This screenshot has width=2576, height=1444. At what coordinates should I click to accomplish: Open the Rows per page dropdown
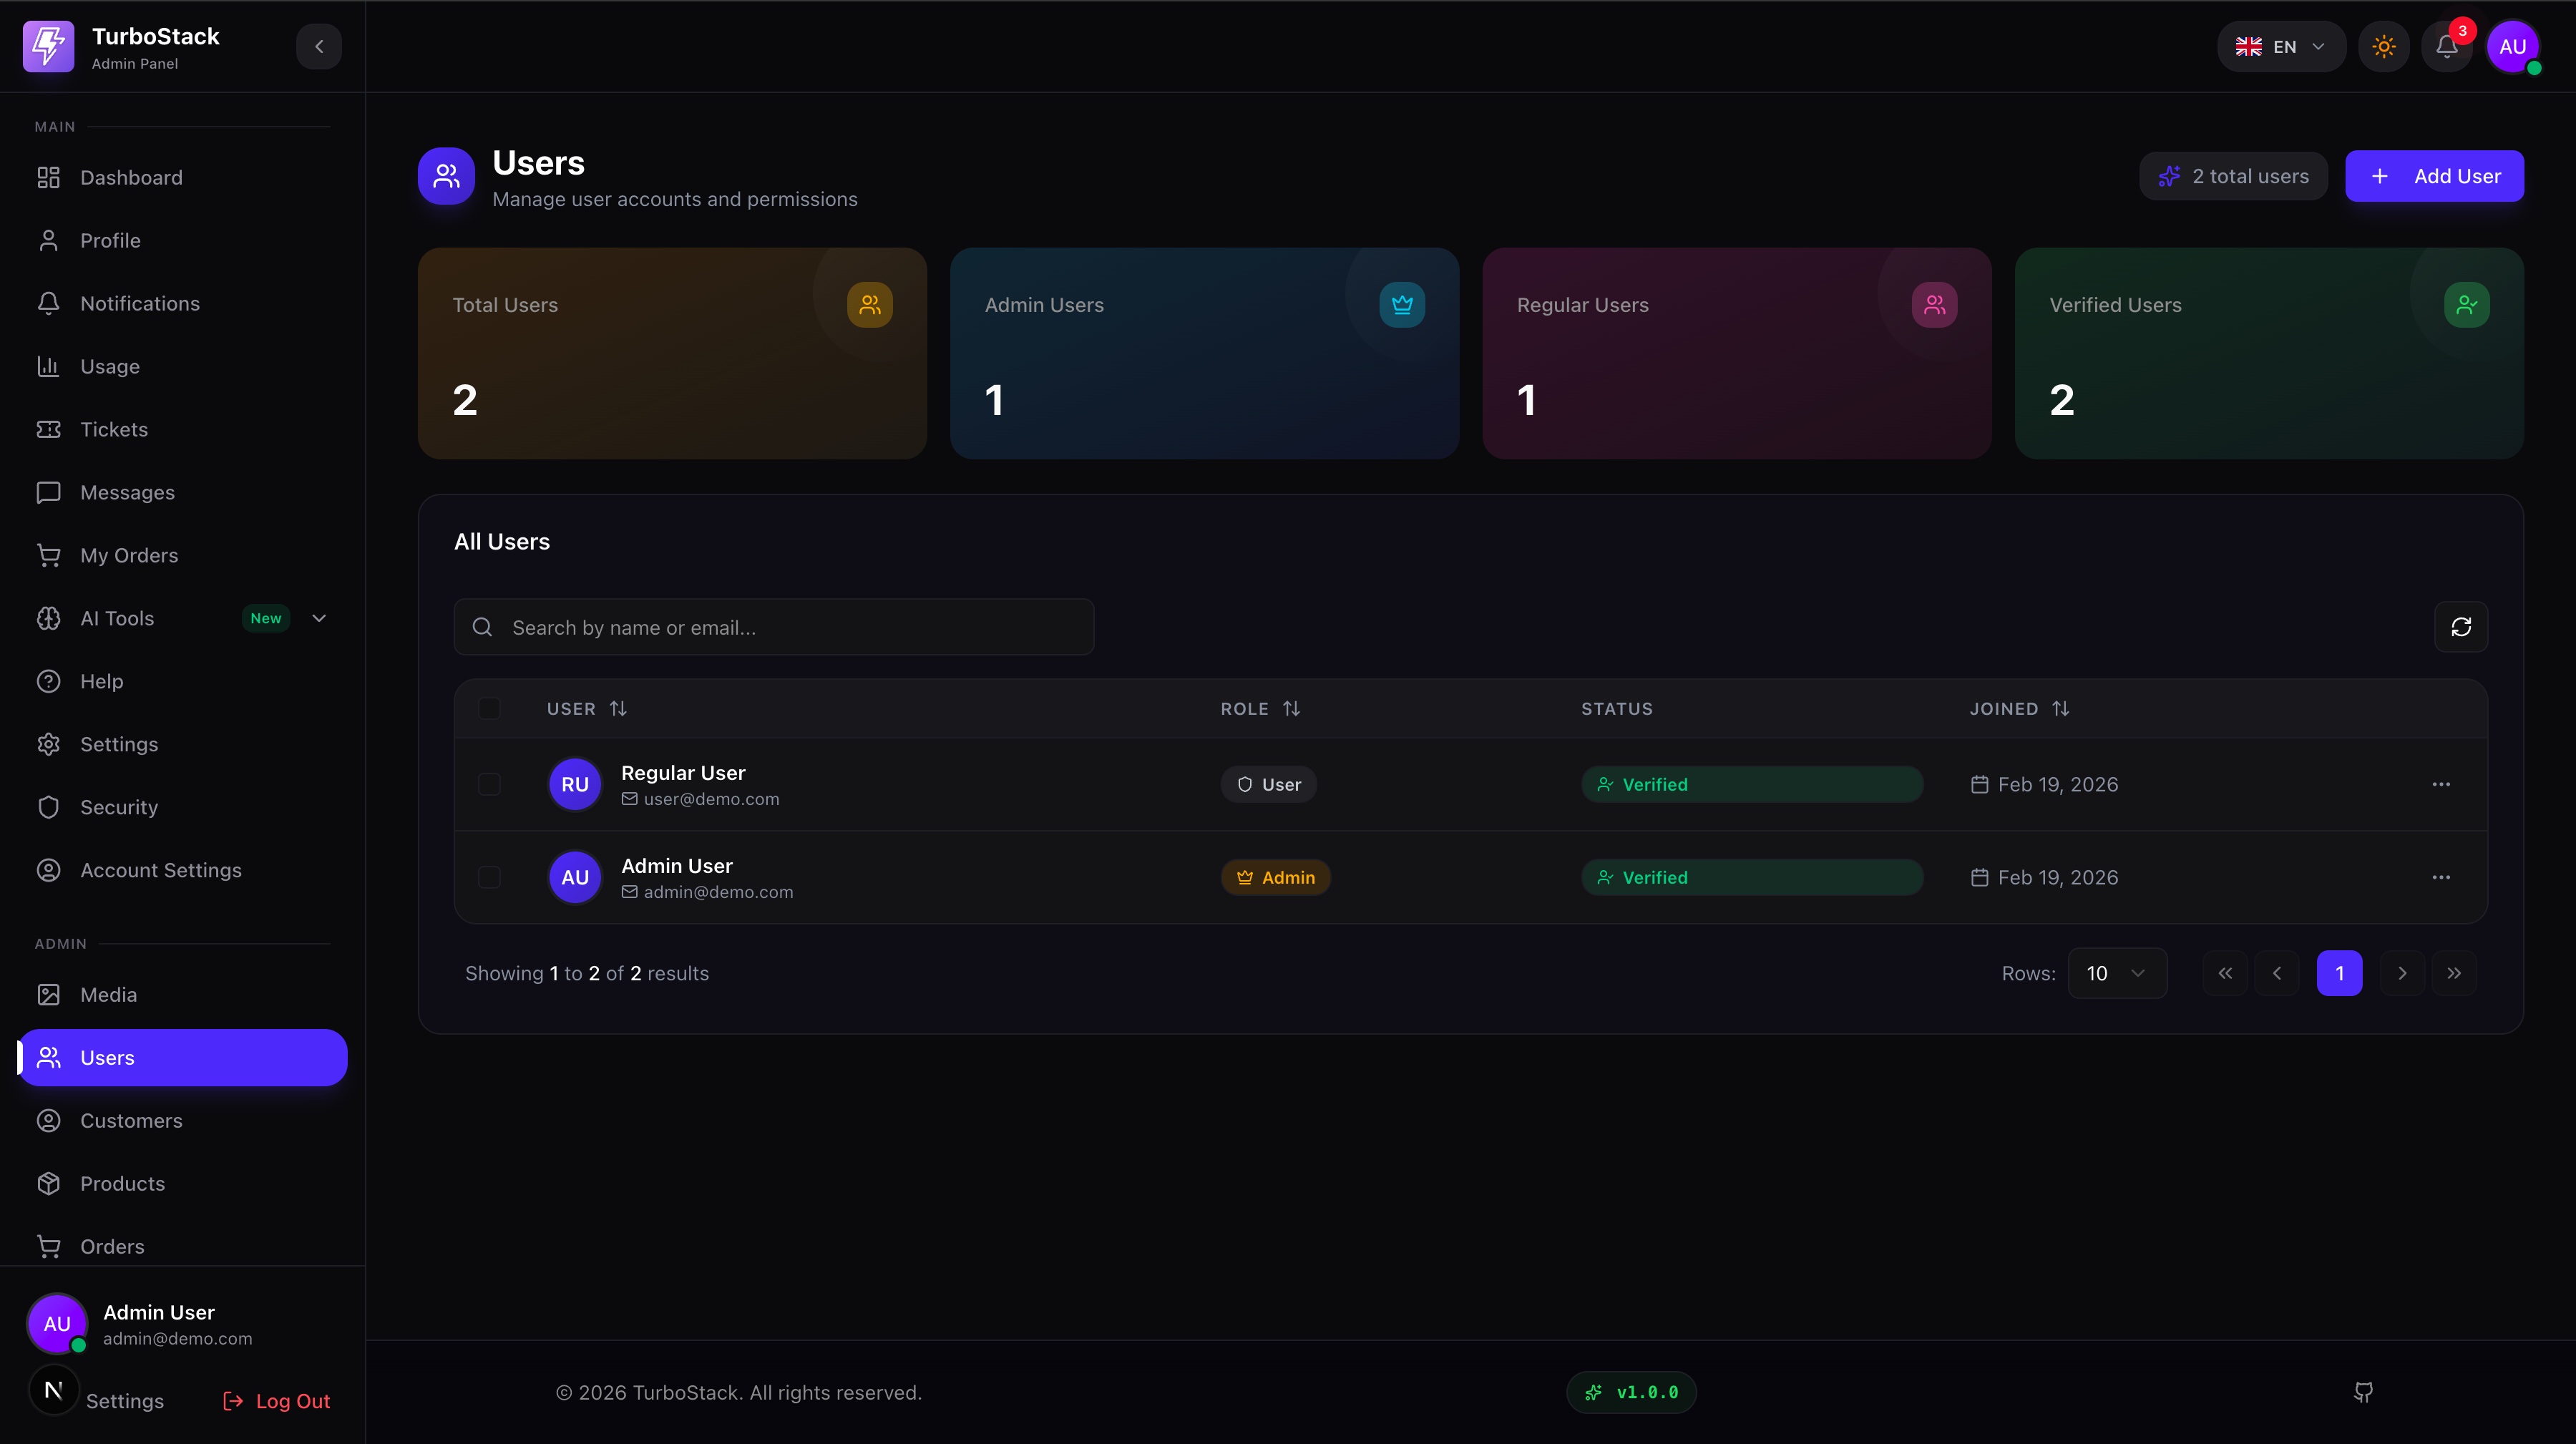pyautogui.click(x=2116, y=974)
